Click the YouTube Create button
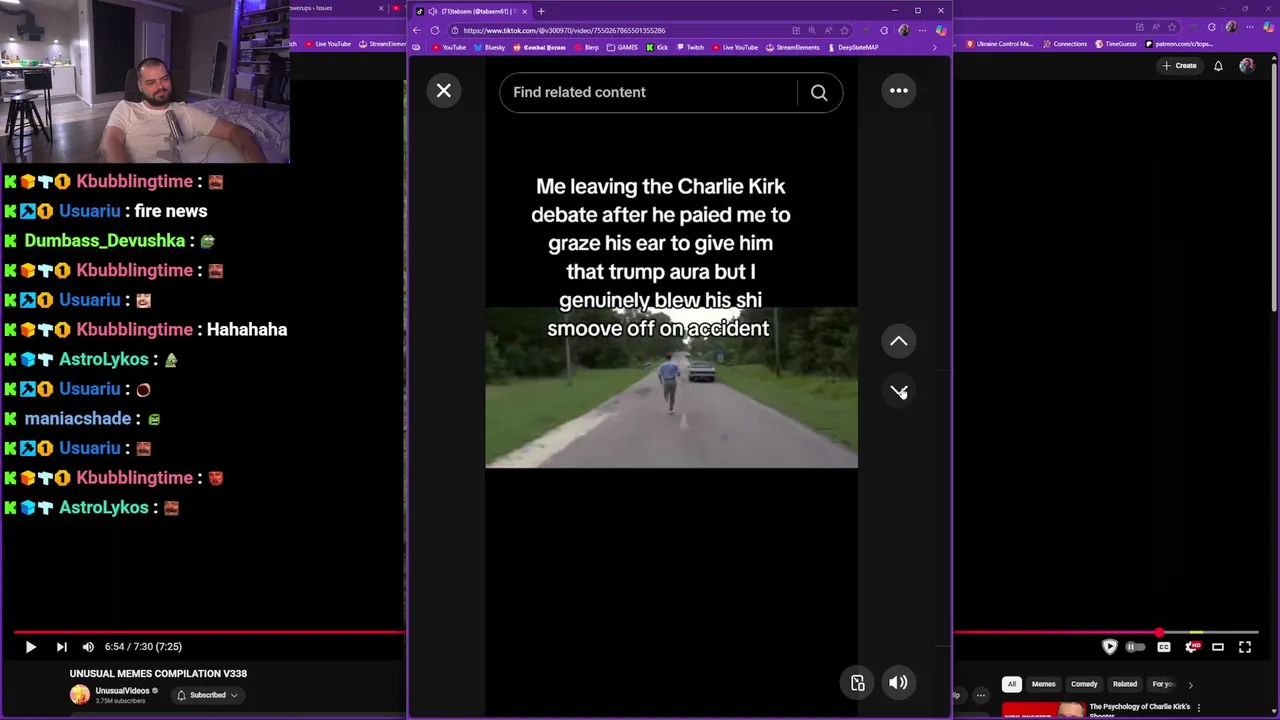Image resolution: width=1280 pixels, height=720 pixels. (1179, 65)
